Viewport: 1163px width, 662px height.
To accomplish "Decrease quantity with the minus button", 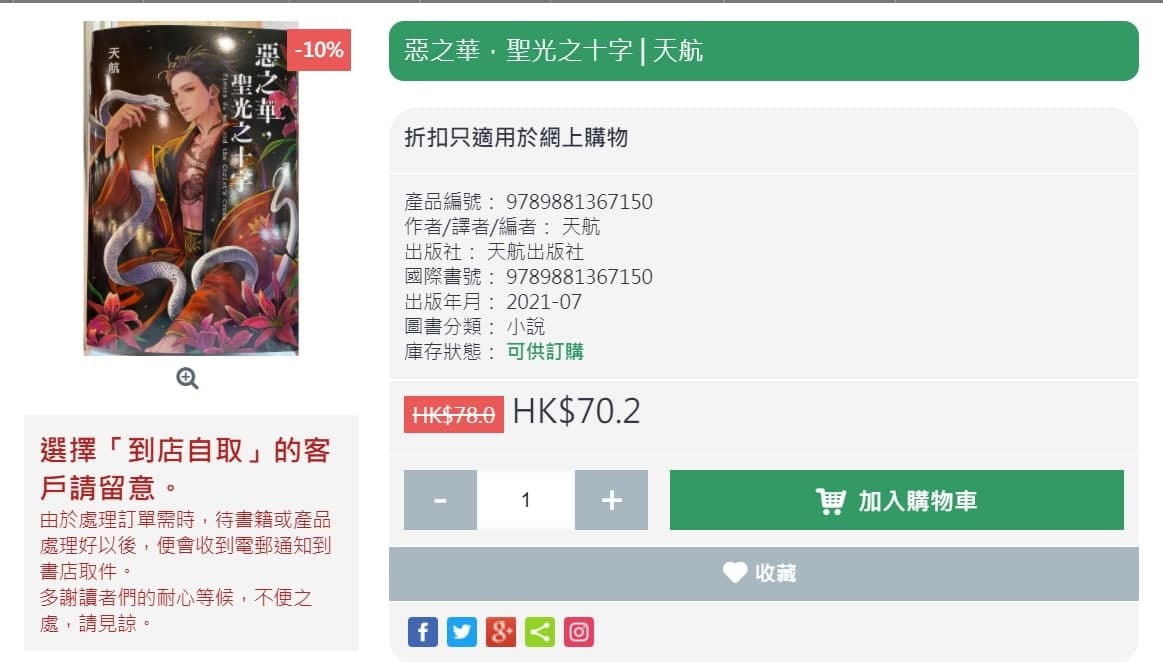I will coord(441,500).
